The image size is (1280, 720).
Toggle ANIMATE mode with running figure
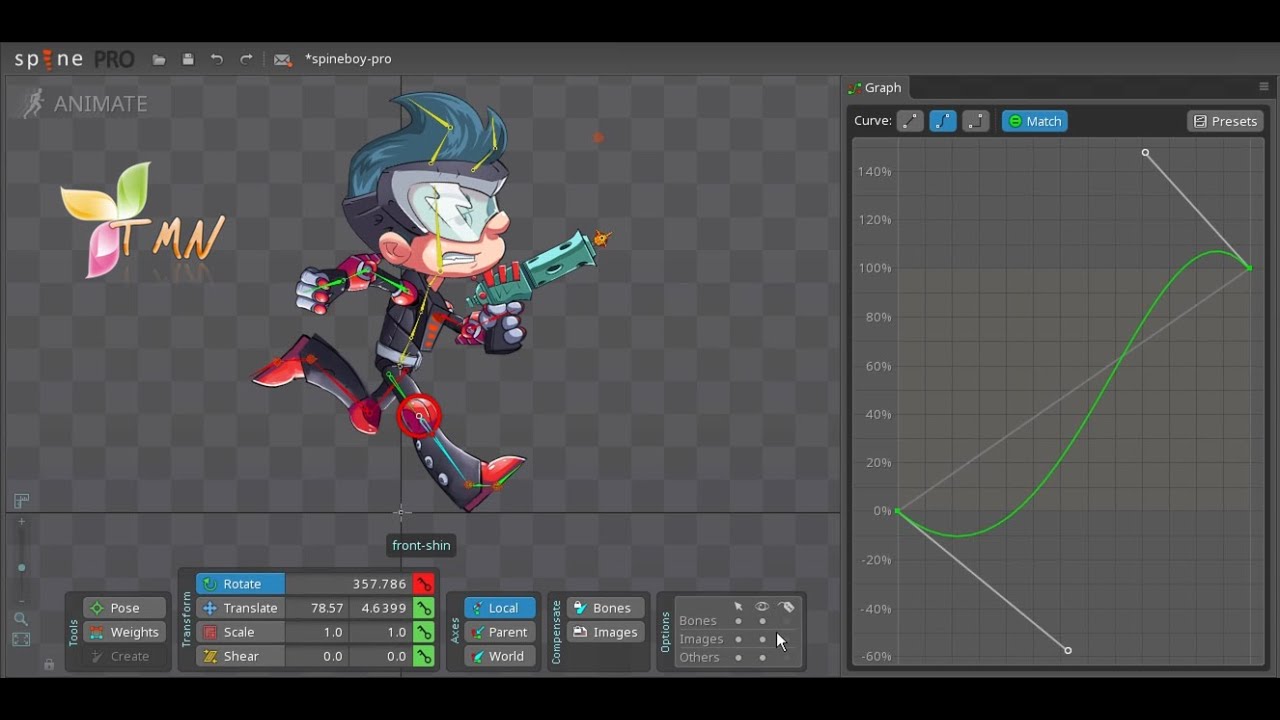pyautogui.click(x=84, y=103)
